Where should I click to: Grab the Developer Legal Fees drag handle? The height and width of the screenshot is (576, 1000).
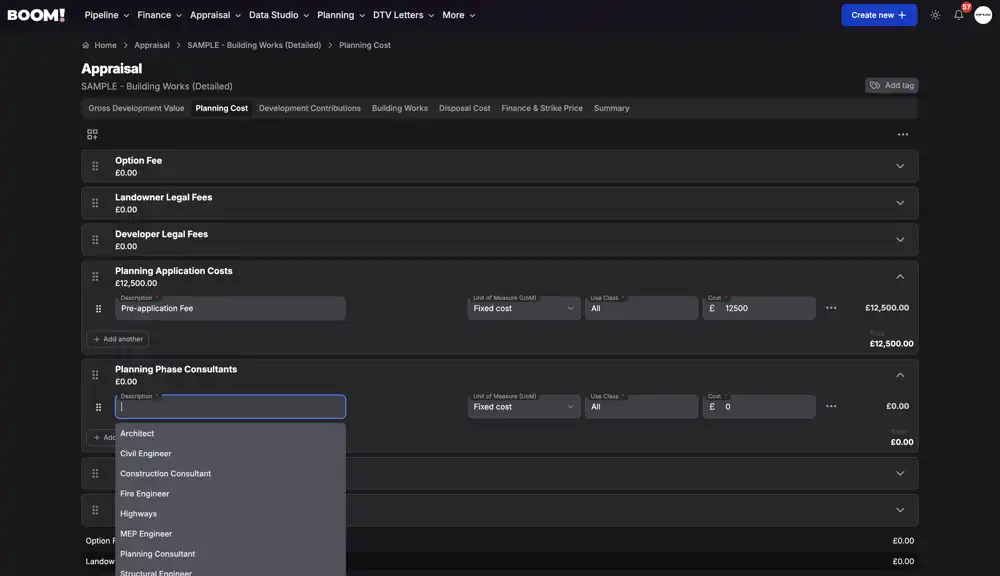[x=95, y=240]
